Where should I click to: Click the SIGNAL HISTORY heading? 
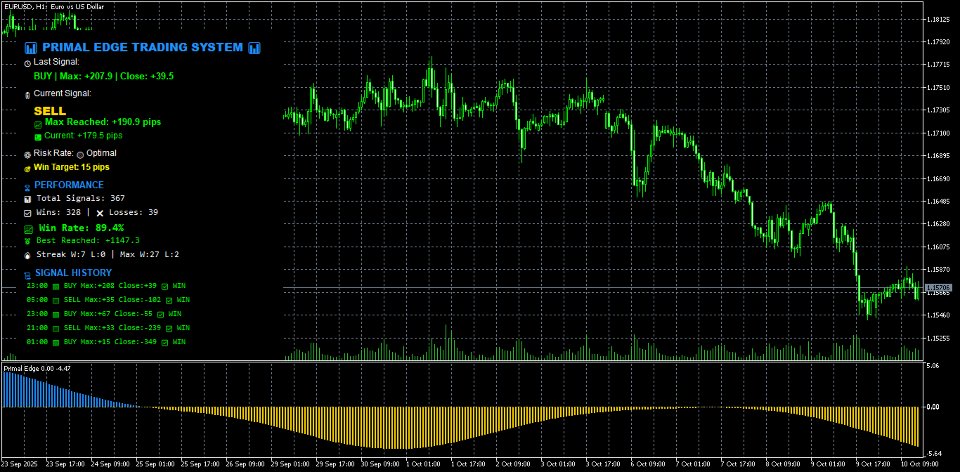pyautogui.click(x=73, y=273)
